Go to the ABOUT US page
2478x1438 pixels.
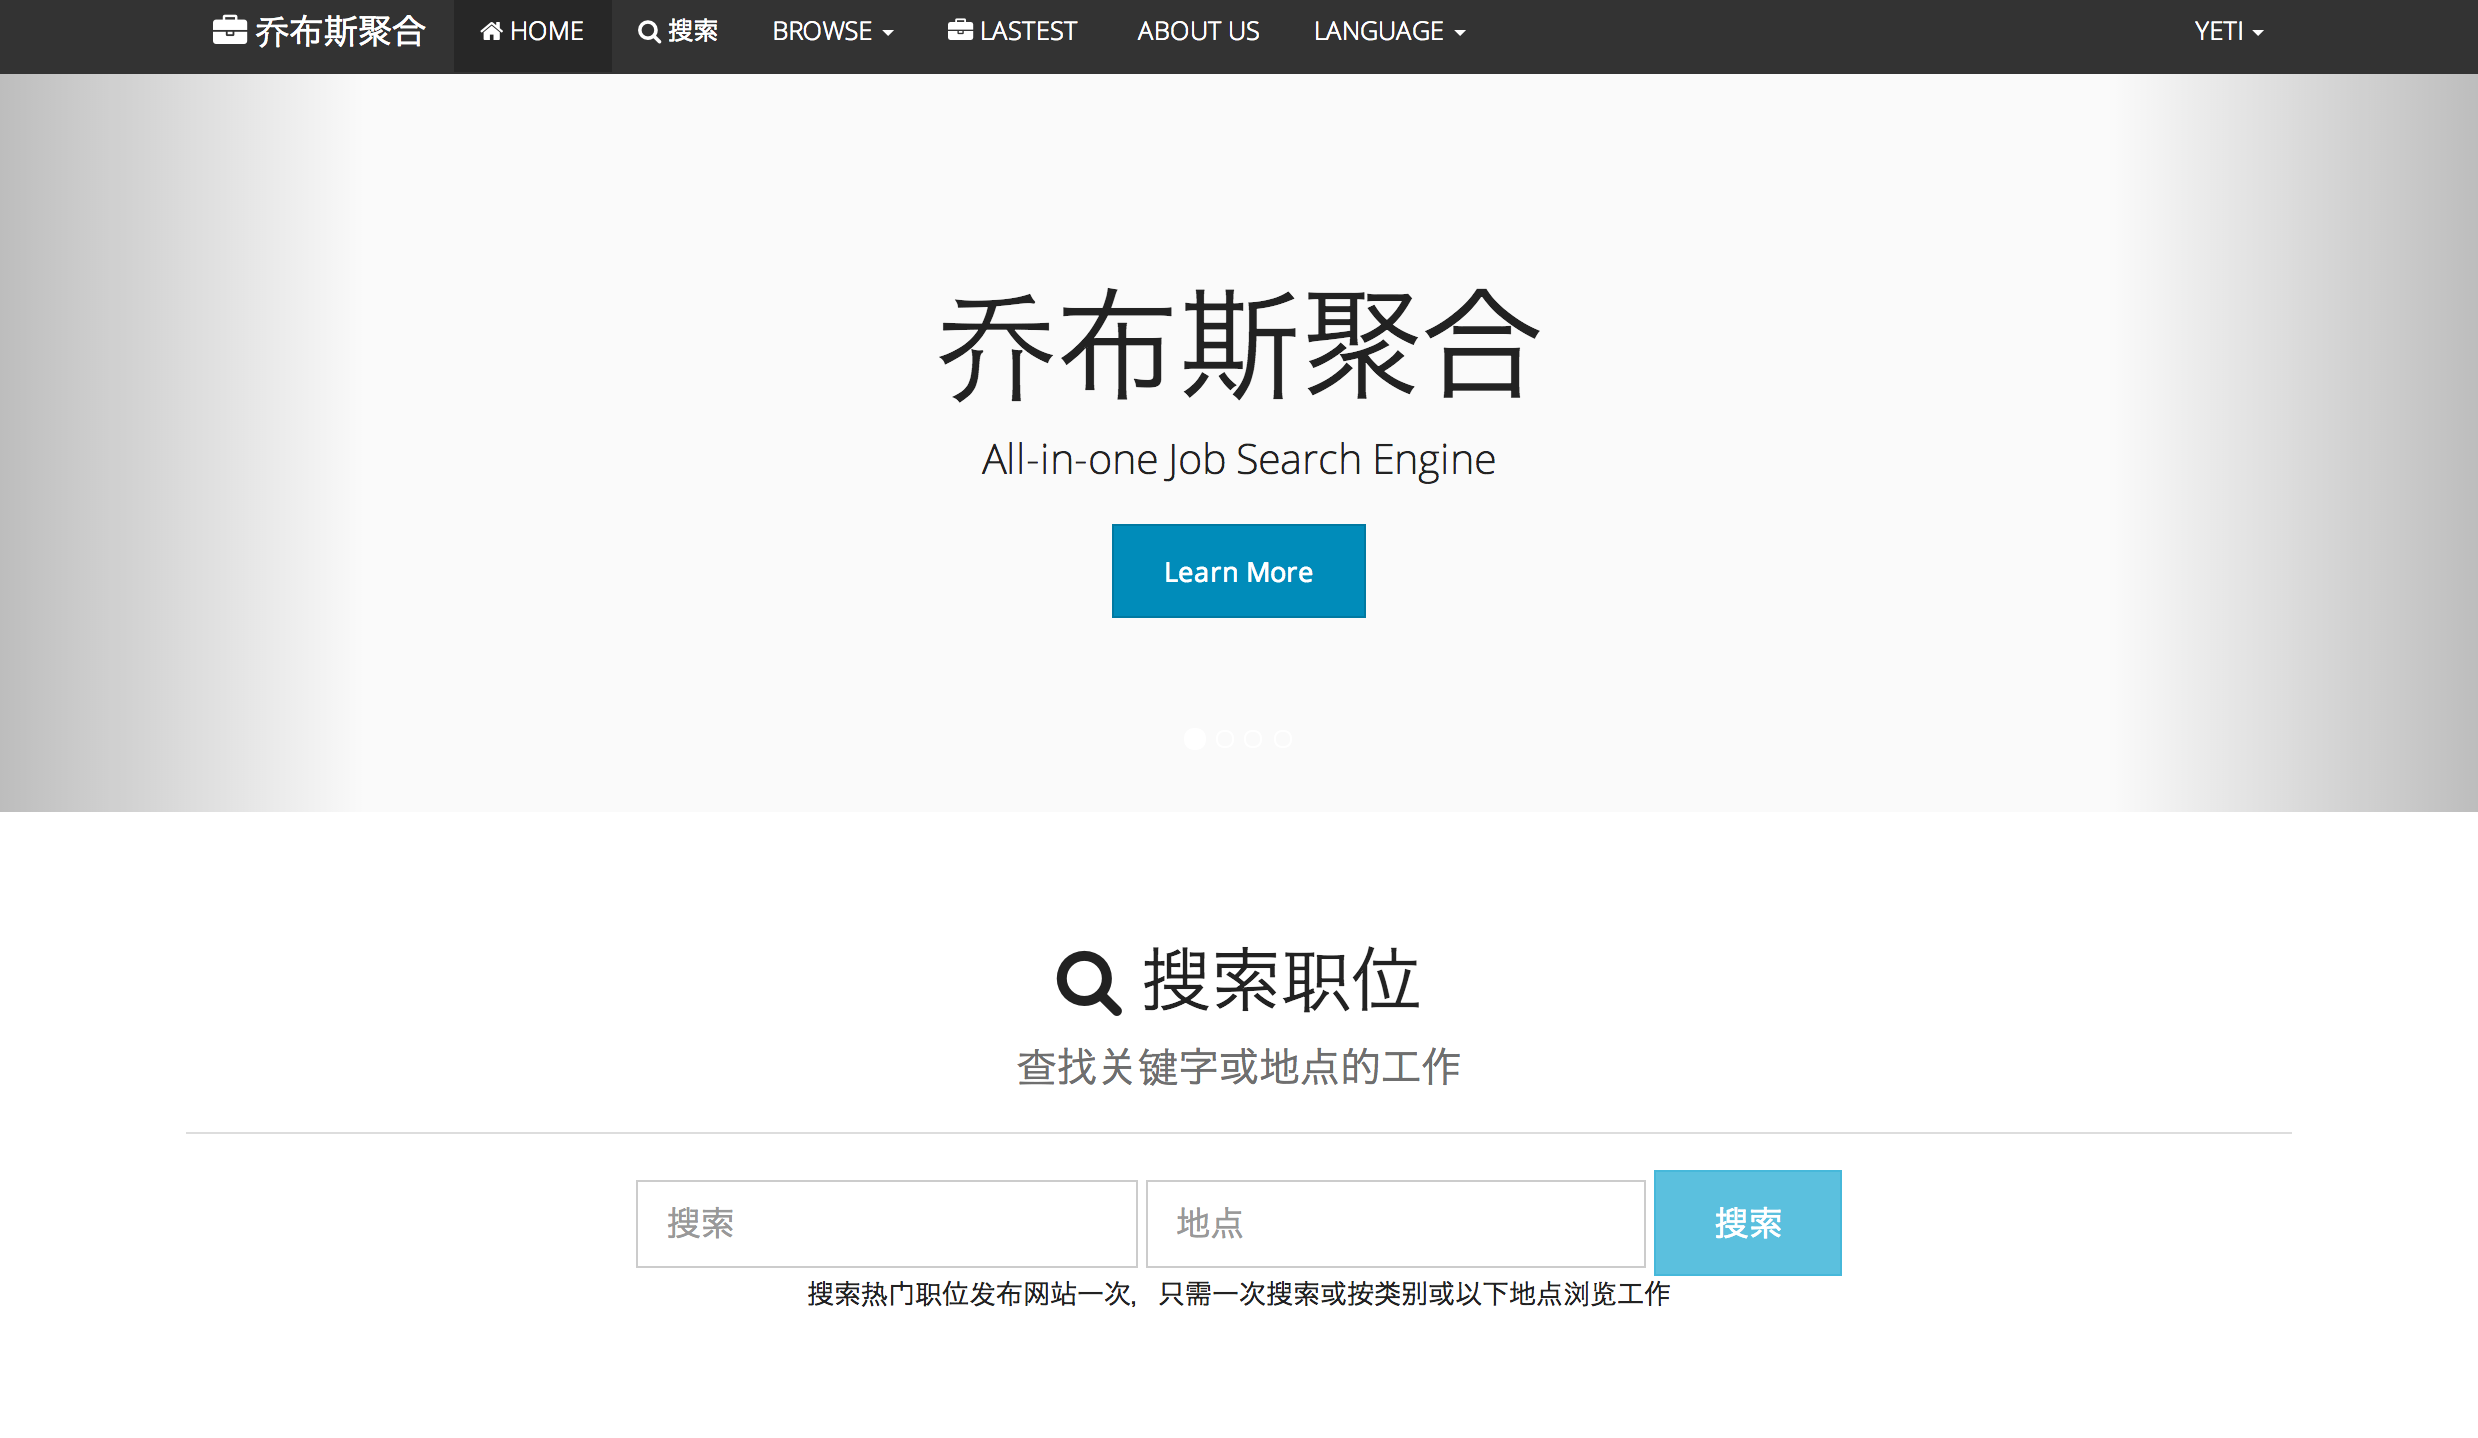point(1198,32)
